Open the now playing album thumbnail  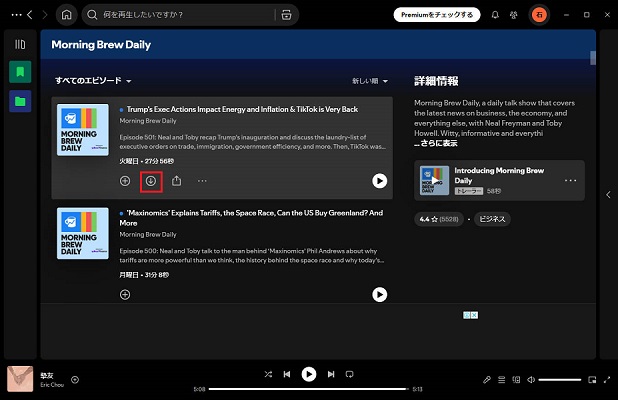20,379
